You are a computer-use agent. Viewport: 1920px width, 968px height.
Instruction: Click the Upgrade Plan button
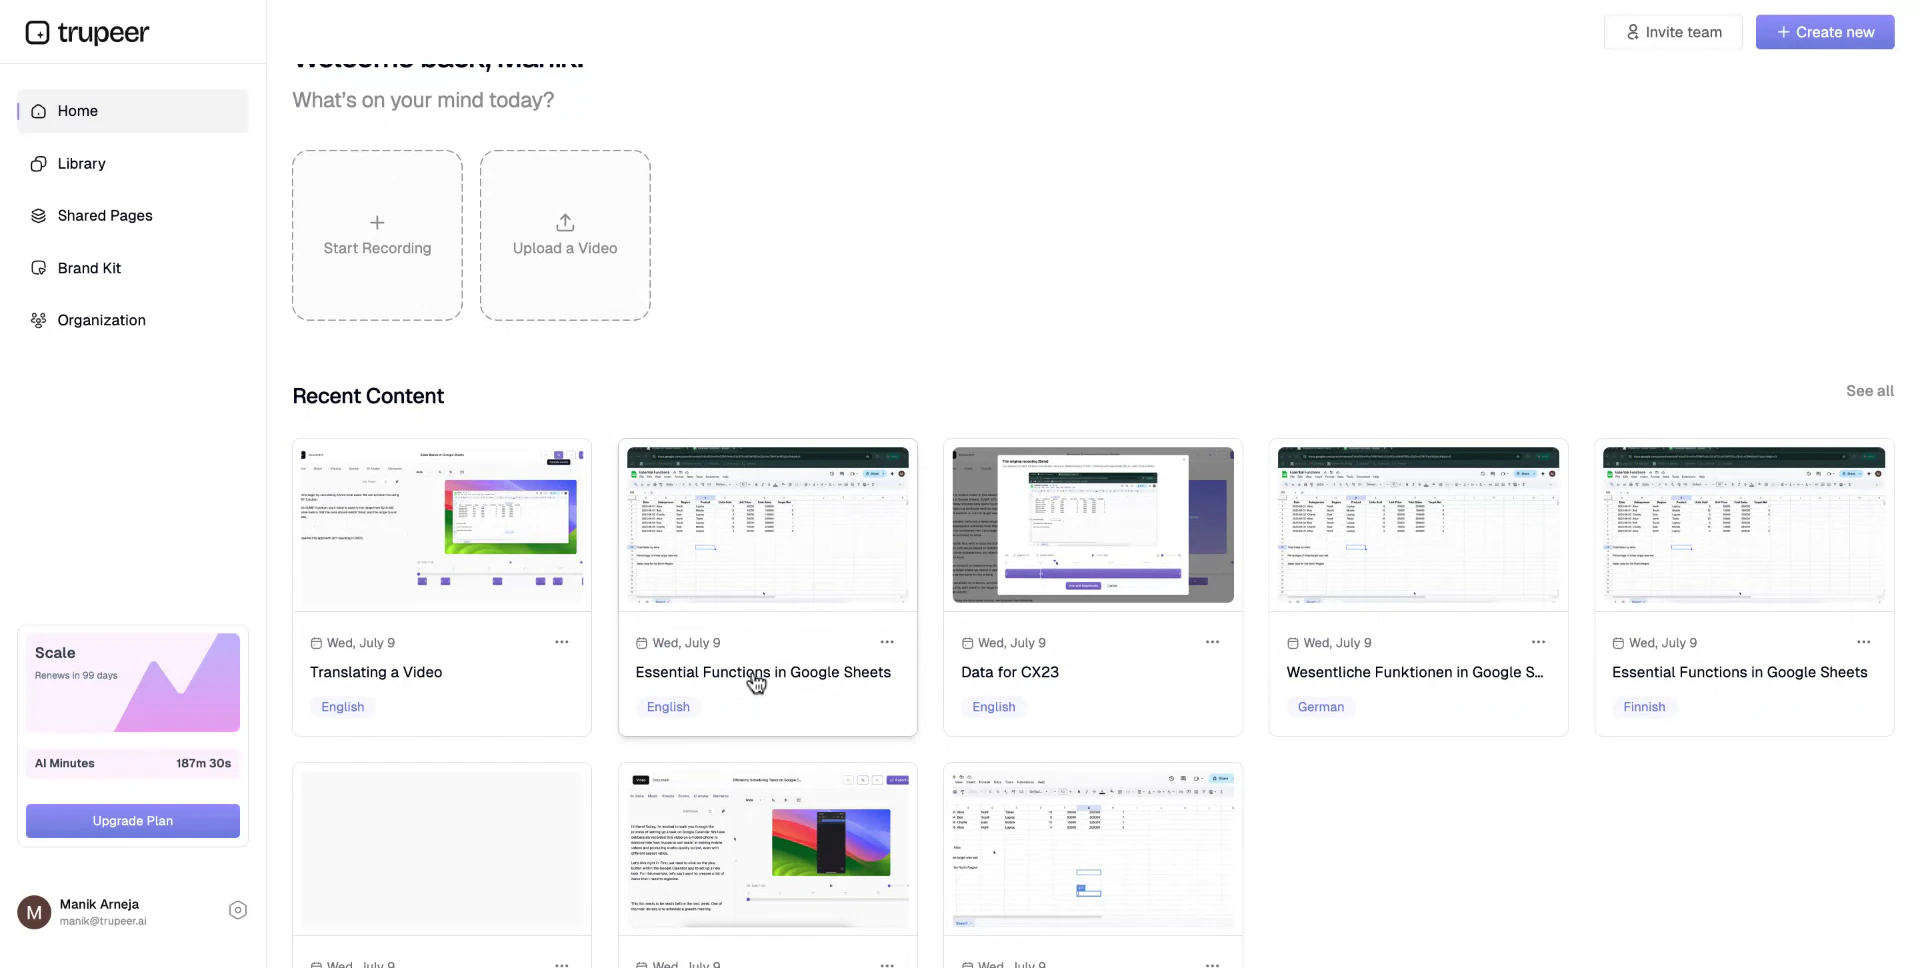pos(131,820)
